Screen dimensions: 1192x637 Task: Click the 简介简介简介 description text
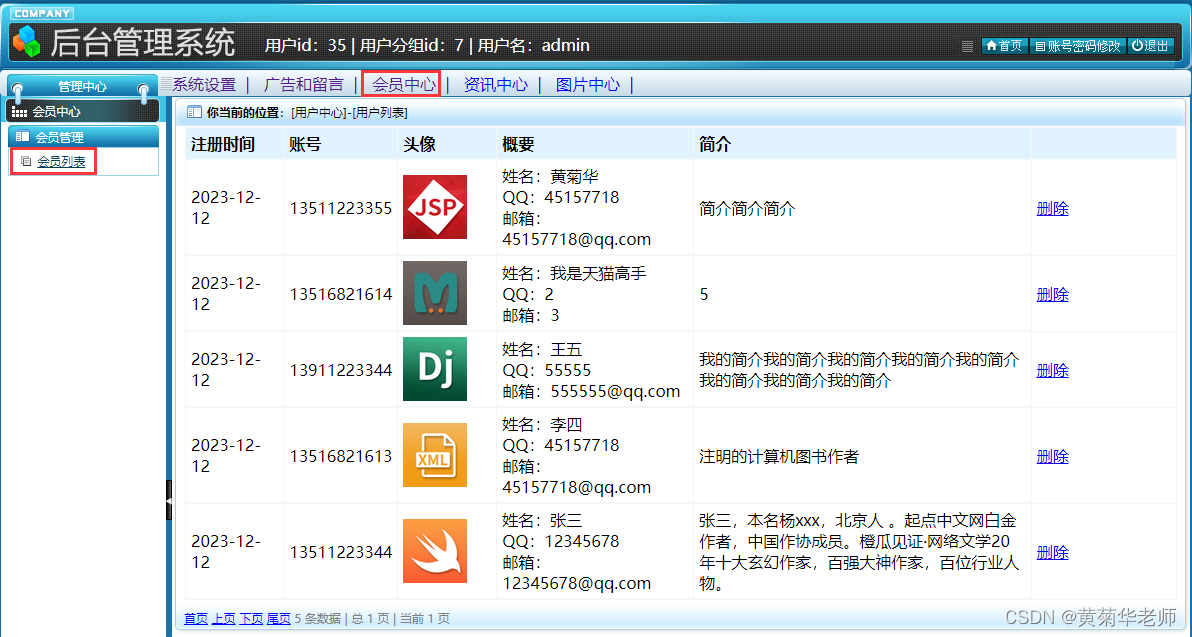pyautogui.click(x=747, y=208)
